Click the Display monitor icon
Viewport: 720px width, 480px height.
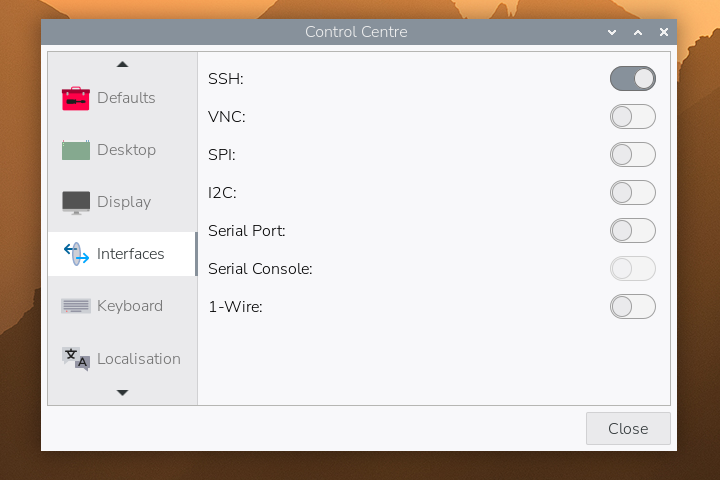(x=76, y=203)
